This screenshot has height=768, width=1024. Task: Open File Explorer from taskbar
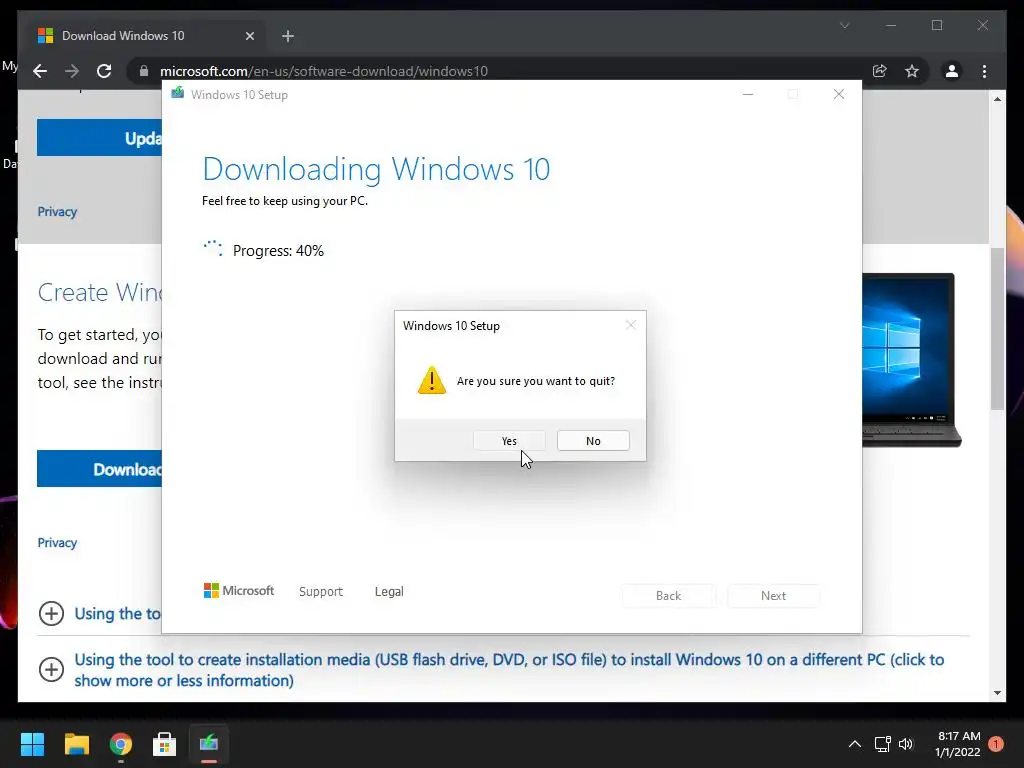pyautogui.click(x=76, y=744)
